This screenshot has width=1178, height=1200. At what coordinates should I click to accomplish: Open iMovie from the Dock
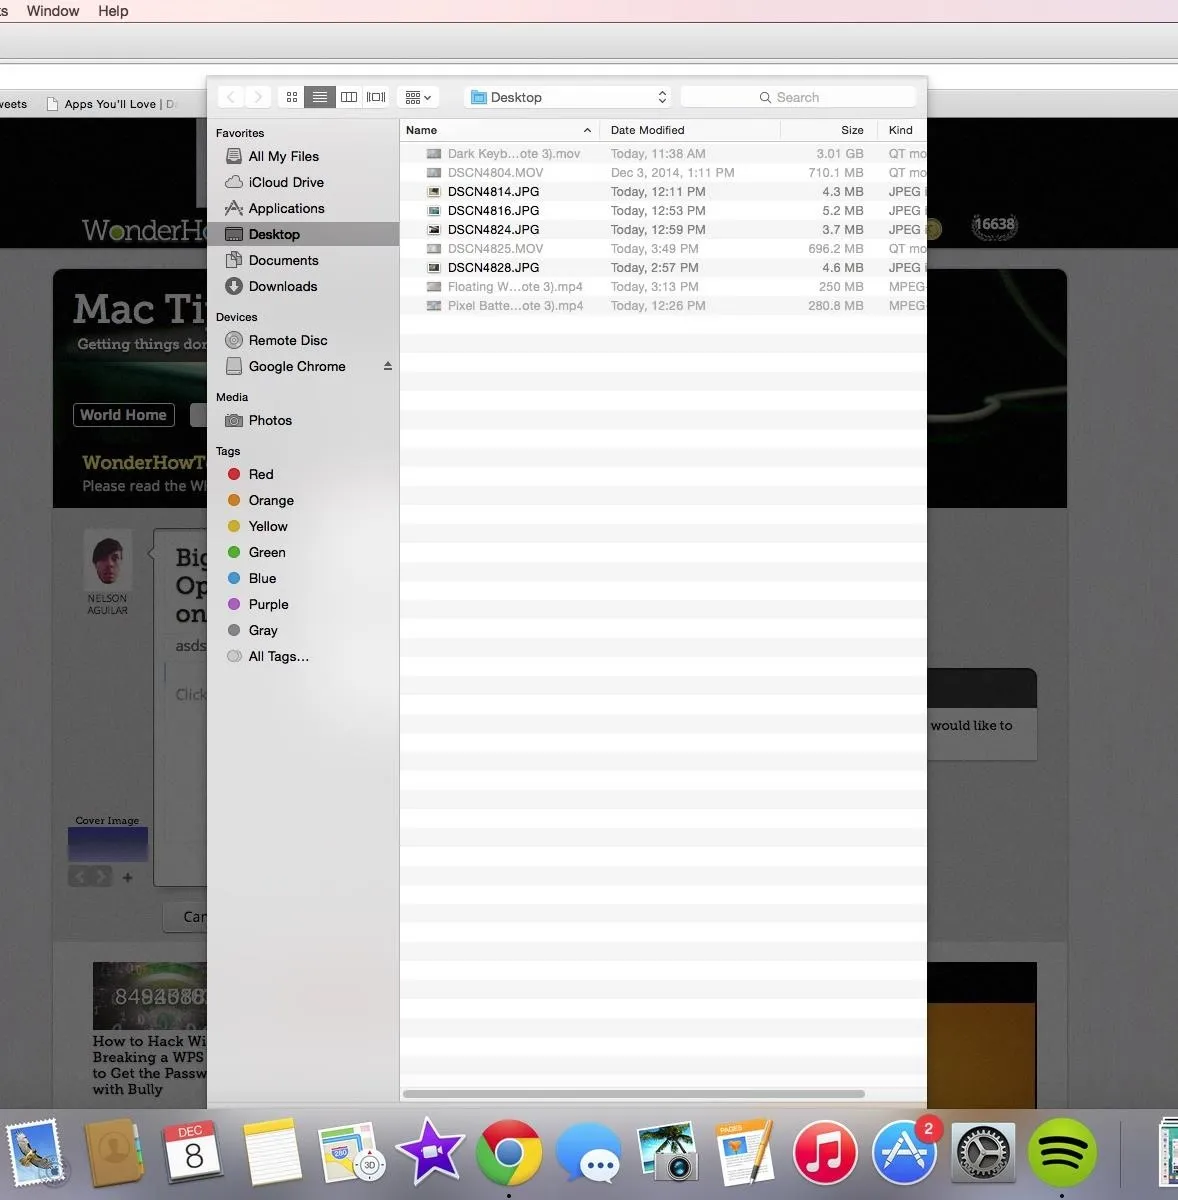(x=430, y=1153)
